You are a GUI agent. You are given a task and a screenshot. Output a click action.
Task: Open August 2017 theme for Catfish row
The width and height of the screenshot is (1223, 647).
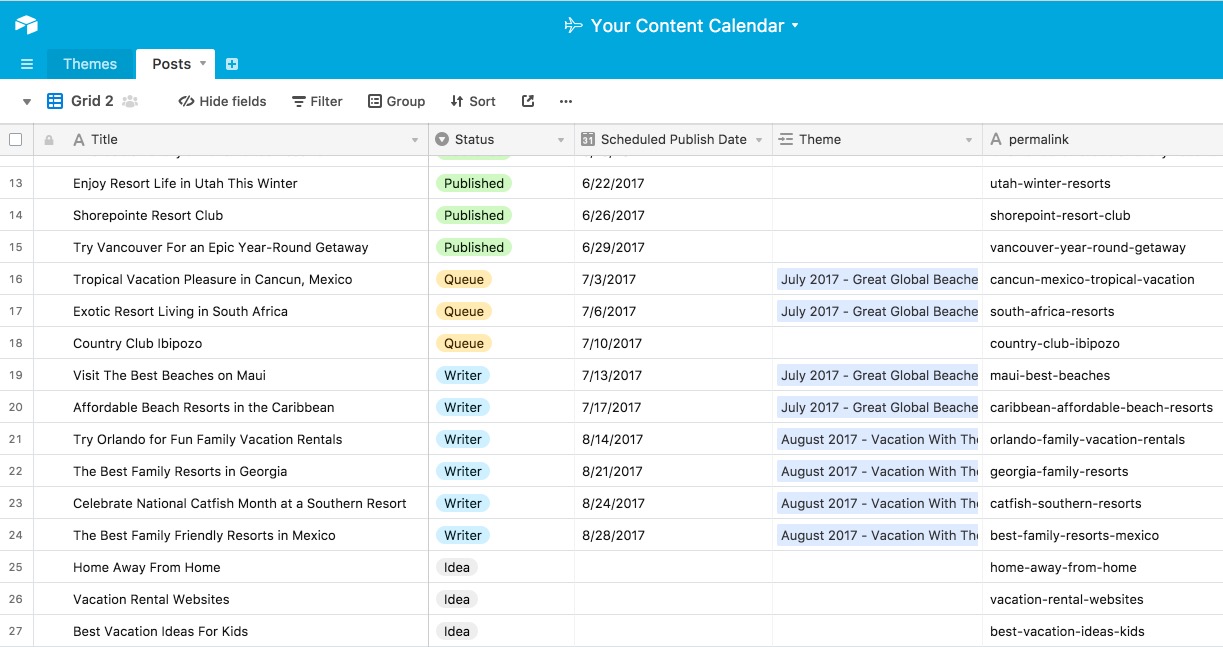click(x=878, y=503)
